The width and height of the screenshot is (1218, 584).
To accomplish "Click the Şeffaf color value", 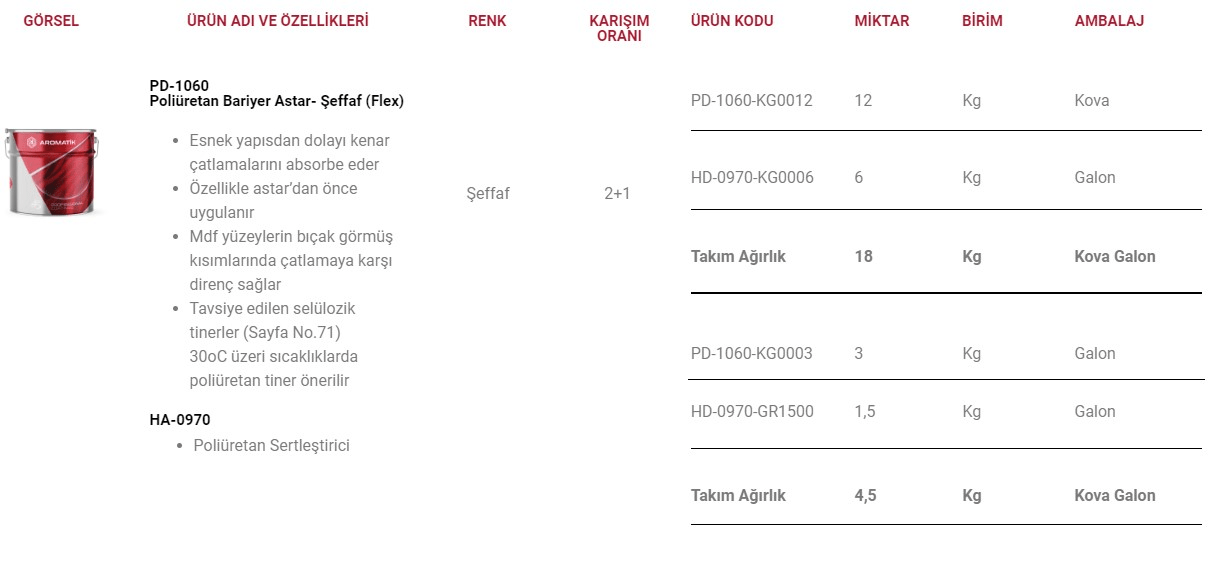I will pos(488,193).
